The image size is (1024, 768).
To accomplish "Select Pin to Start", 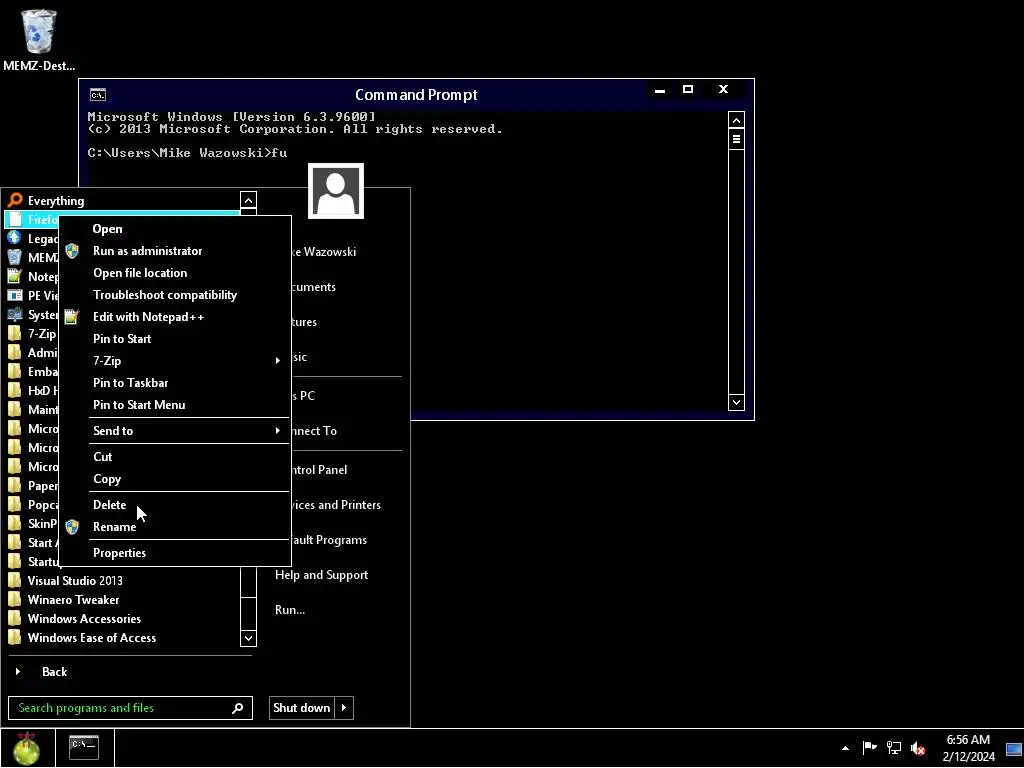I will [175, 339].
